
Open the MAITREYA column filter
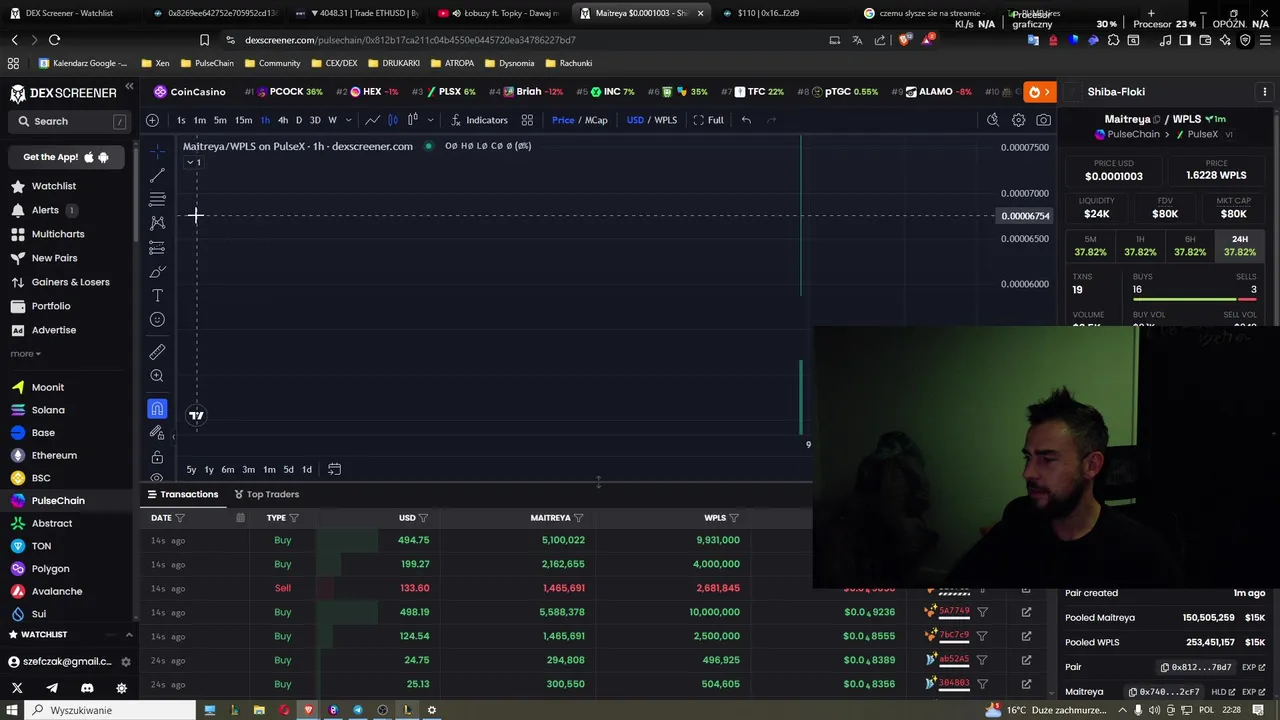tap(578, 518)
